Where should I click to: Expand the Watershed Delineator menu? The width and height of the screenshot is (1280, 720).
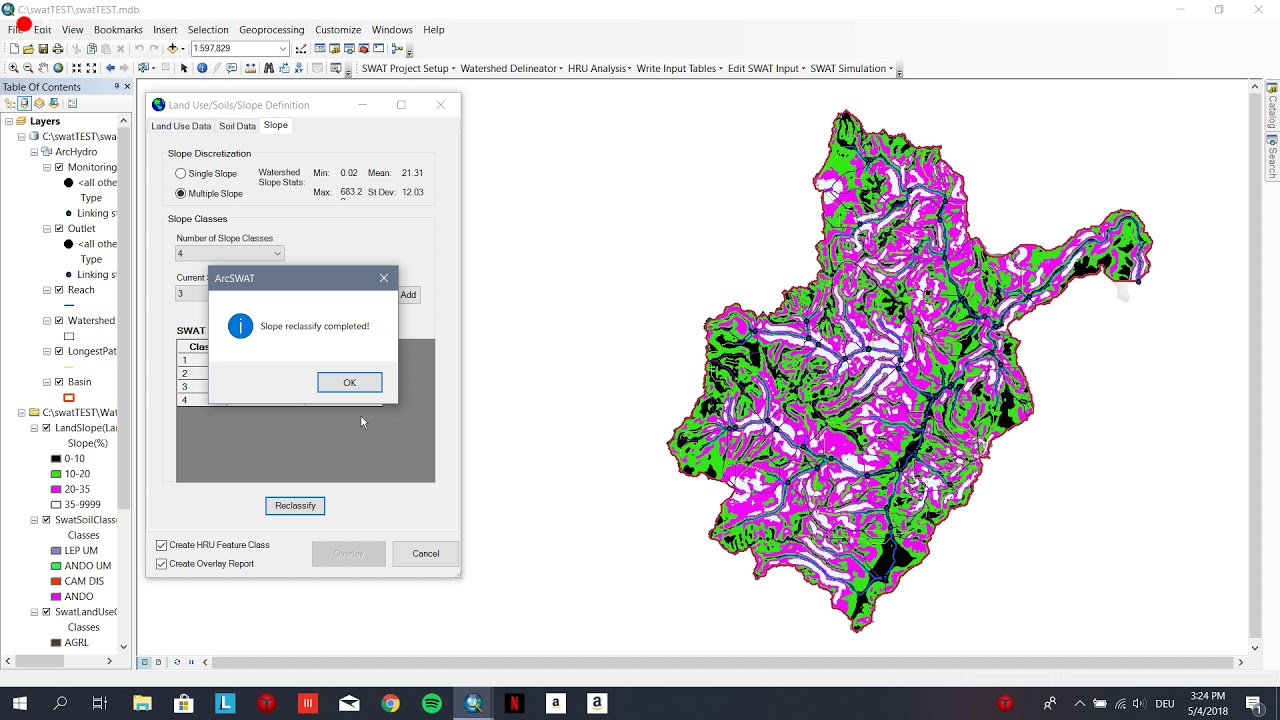[512, 68]
